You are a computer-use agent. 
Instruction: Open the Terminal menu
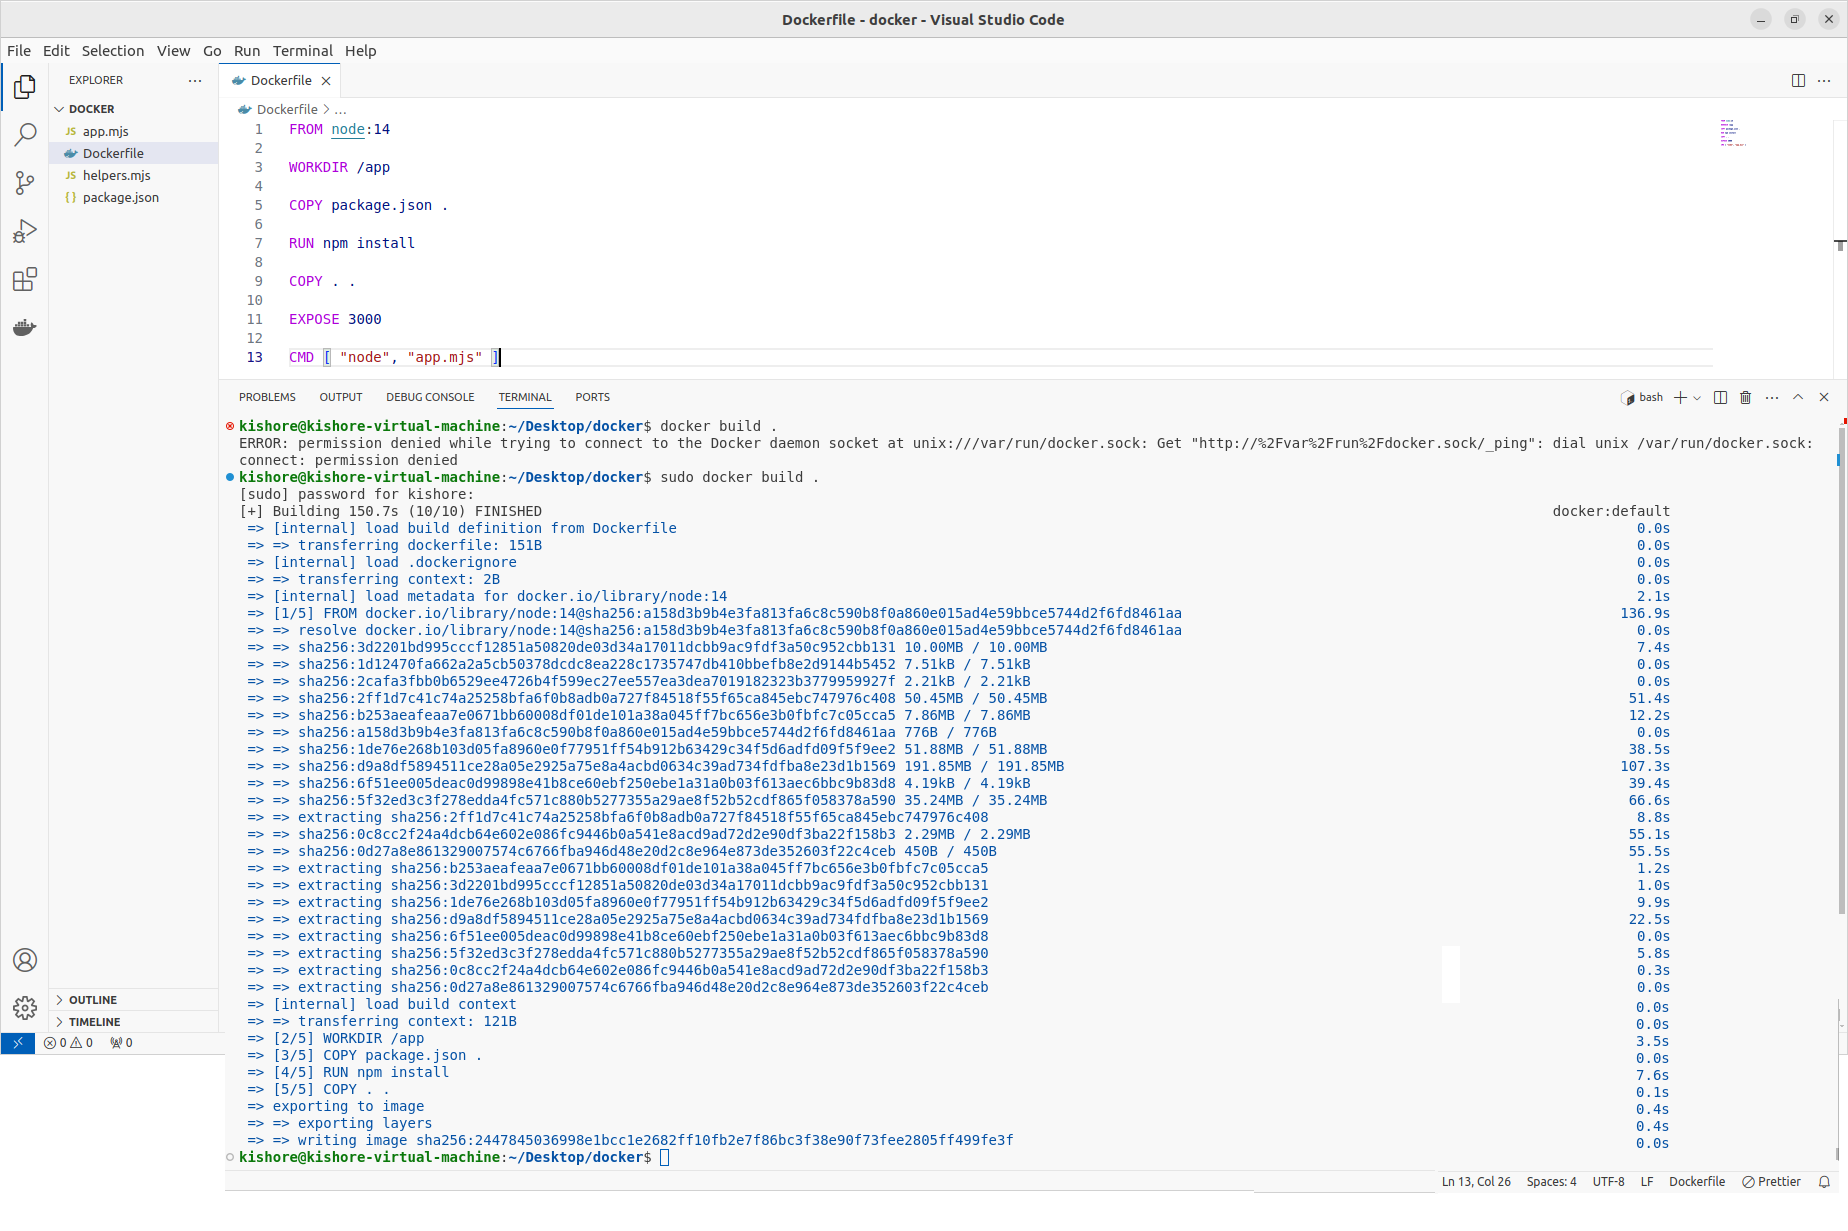pos(302,51)
